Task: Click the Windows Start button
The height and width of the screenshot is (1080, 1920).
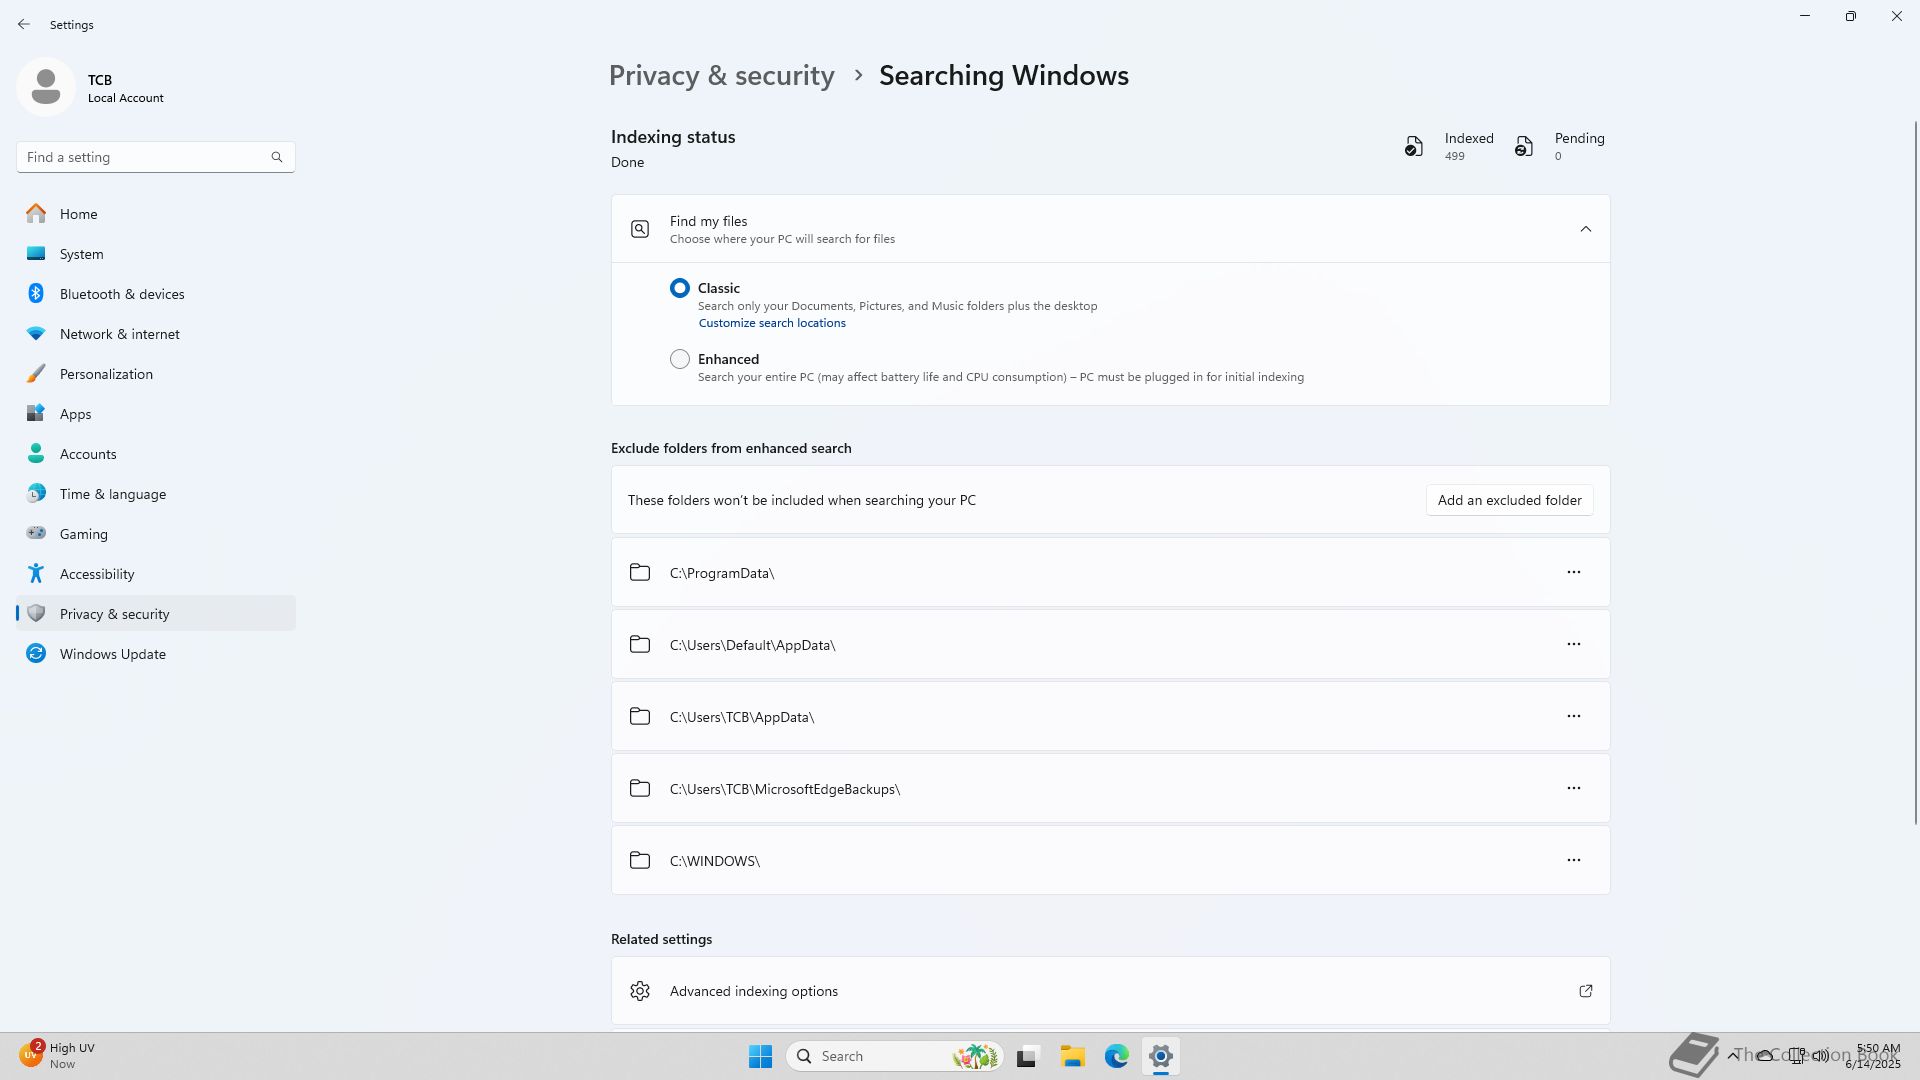Action: coord(760,1056)
